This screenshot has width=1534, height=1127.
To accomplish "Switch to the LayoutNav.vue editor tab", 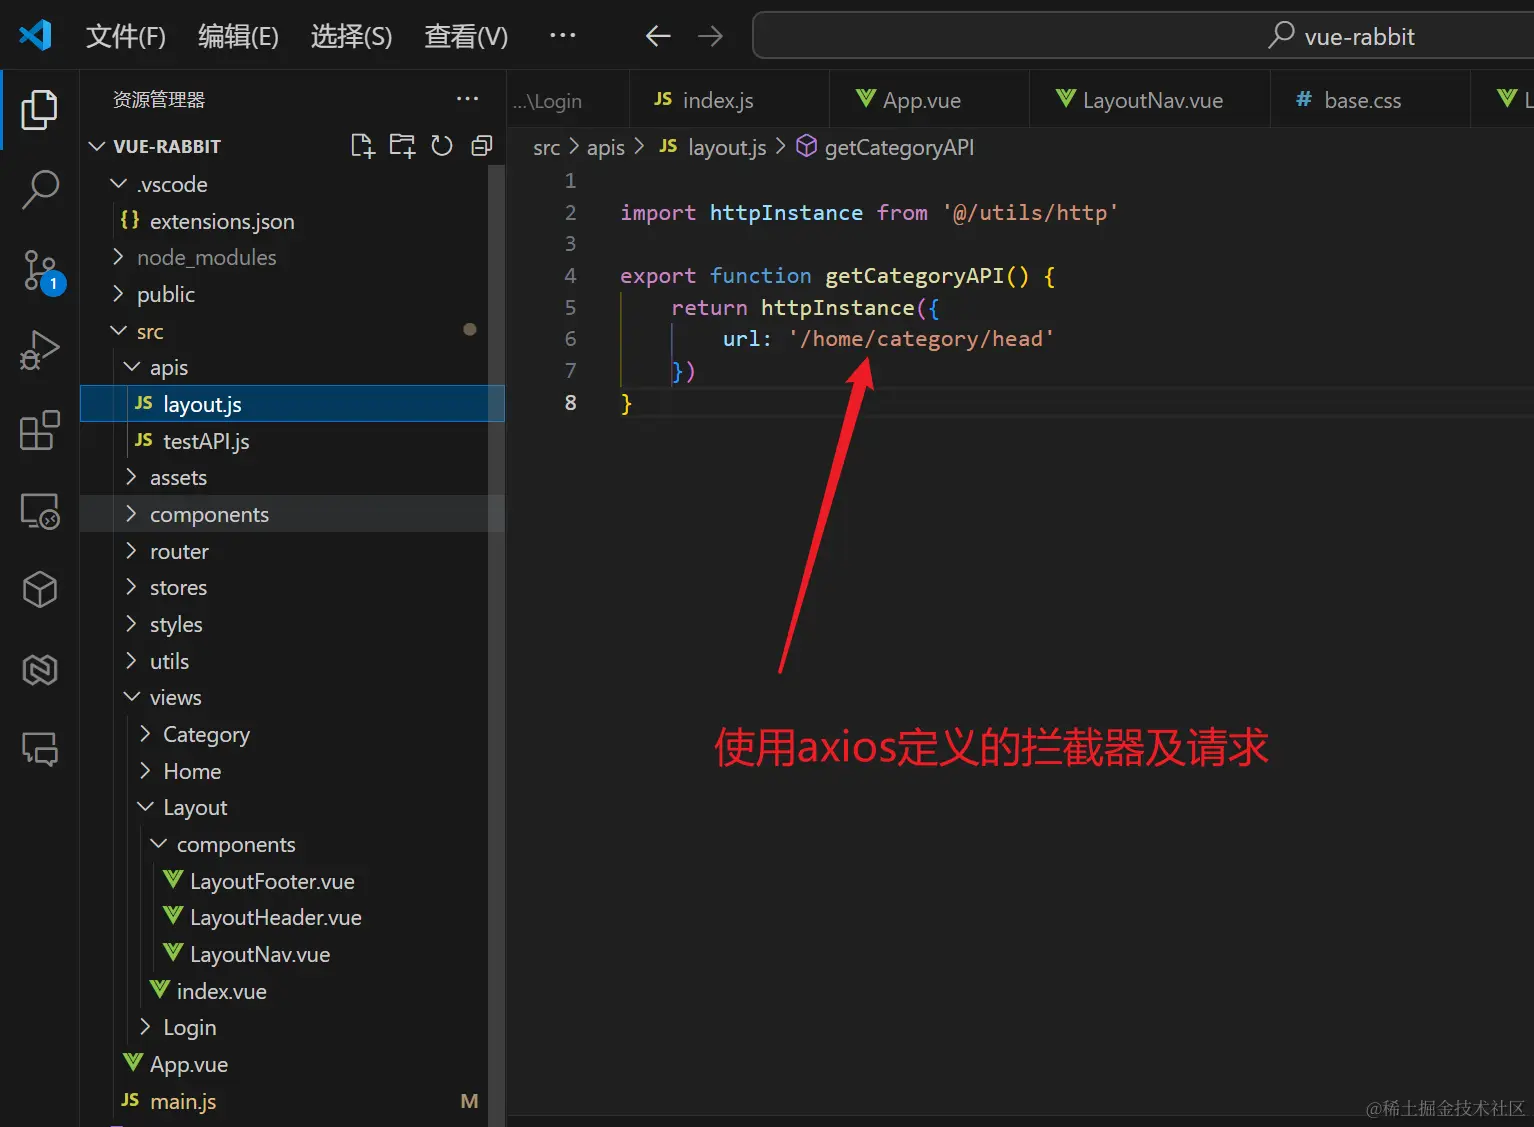I will 1150,100.
